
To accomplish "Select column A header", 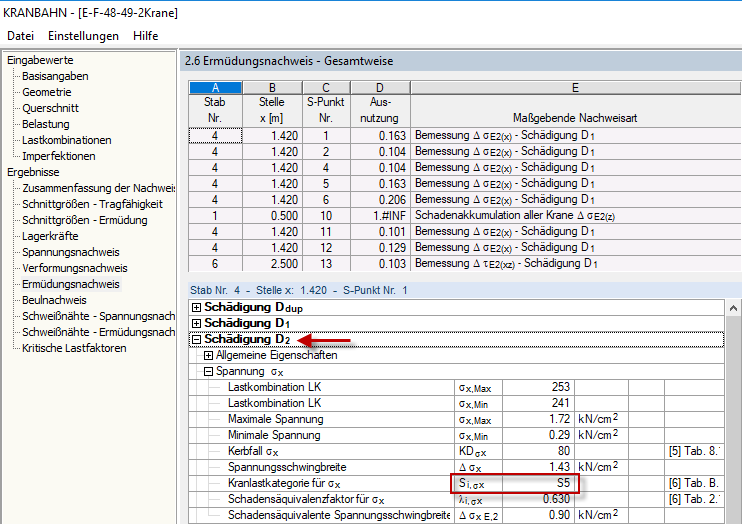I will (x=215, y=88).
